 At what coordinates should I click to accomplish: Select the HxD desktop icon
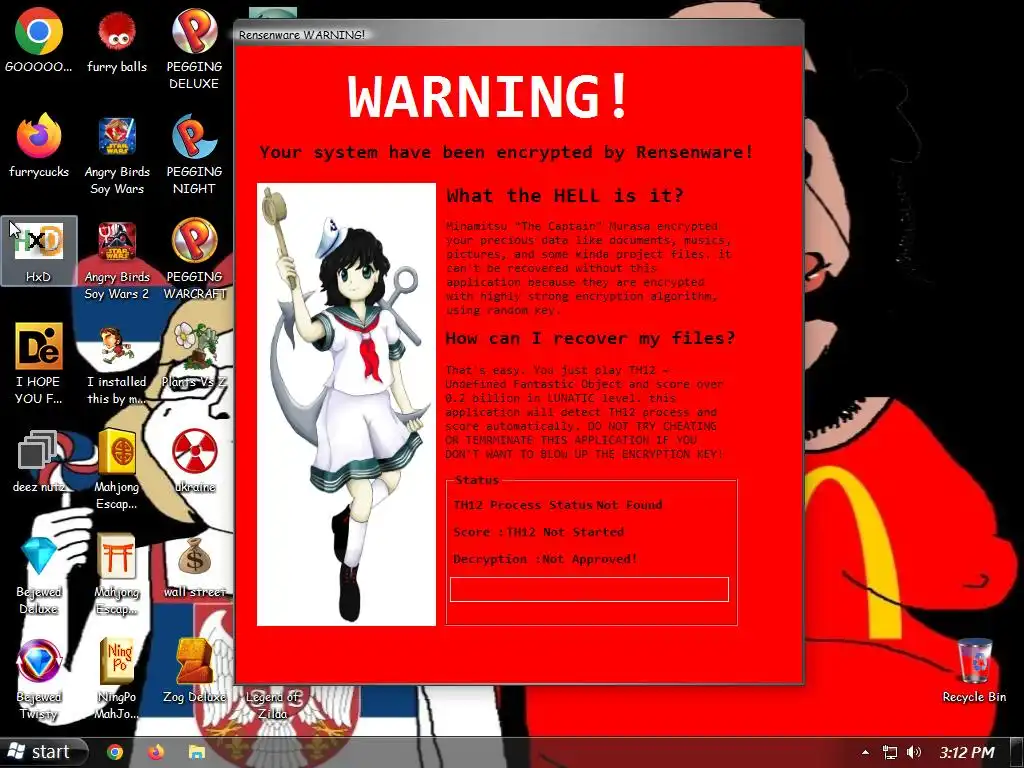coord(39,251)
